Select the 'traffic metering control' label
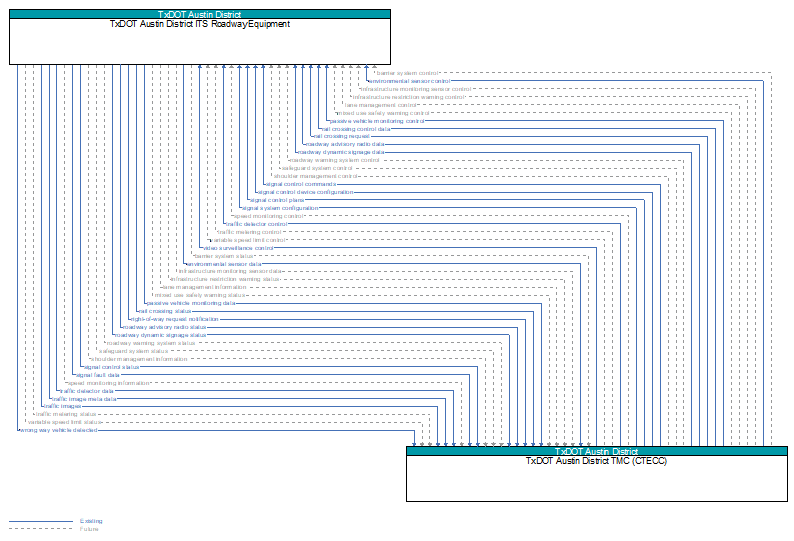The height and width of the screenshot is (541, 794). (249, 232)
